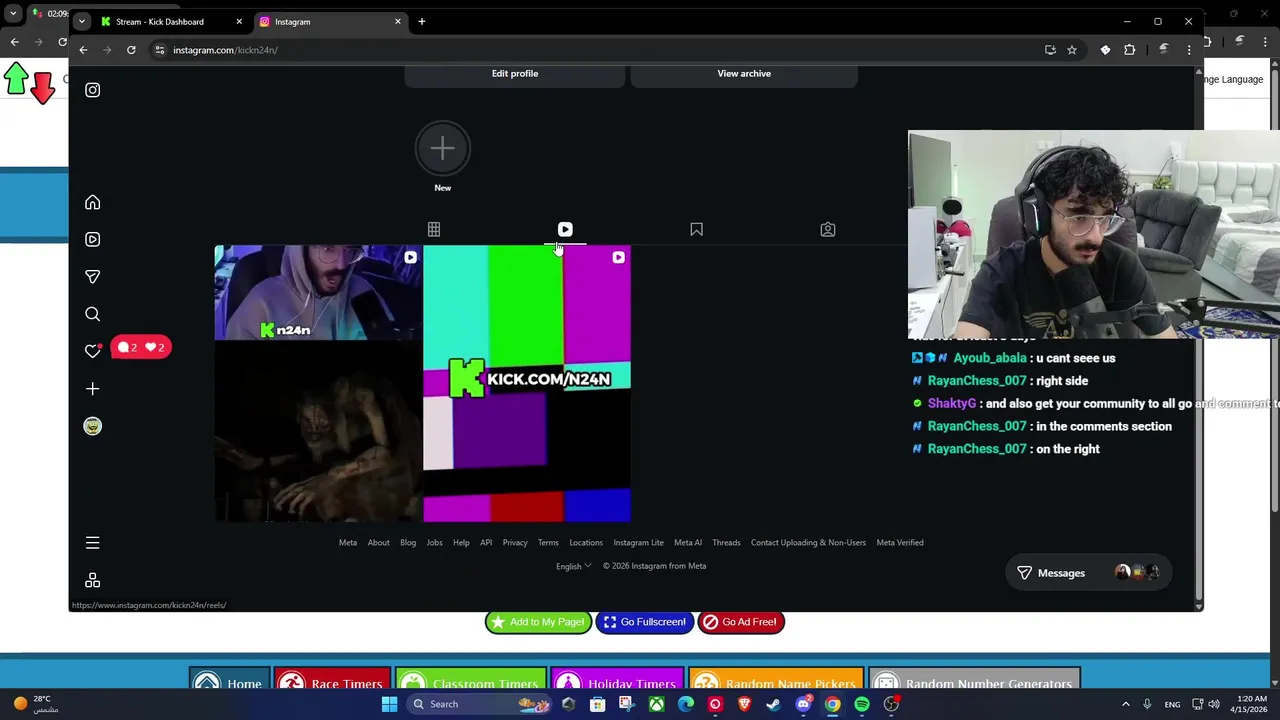Open Notifications heart icon in sidebar
The height and width of the screenshot is (720, 1280).
coord(92,351)
